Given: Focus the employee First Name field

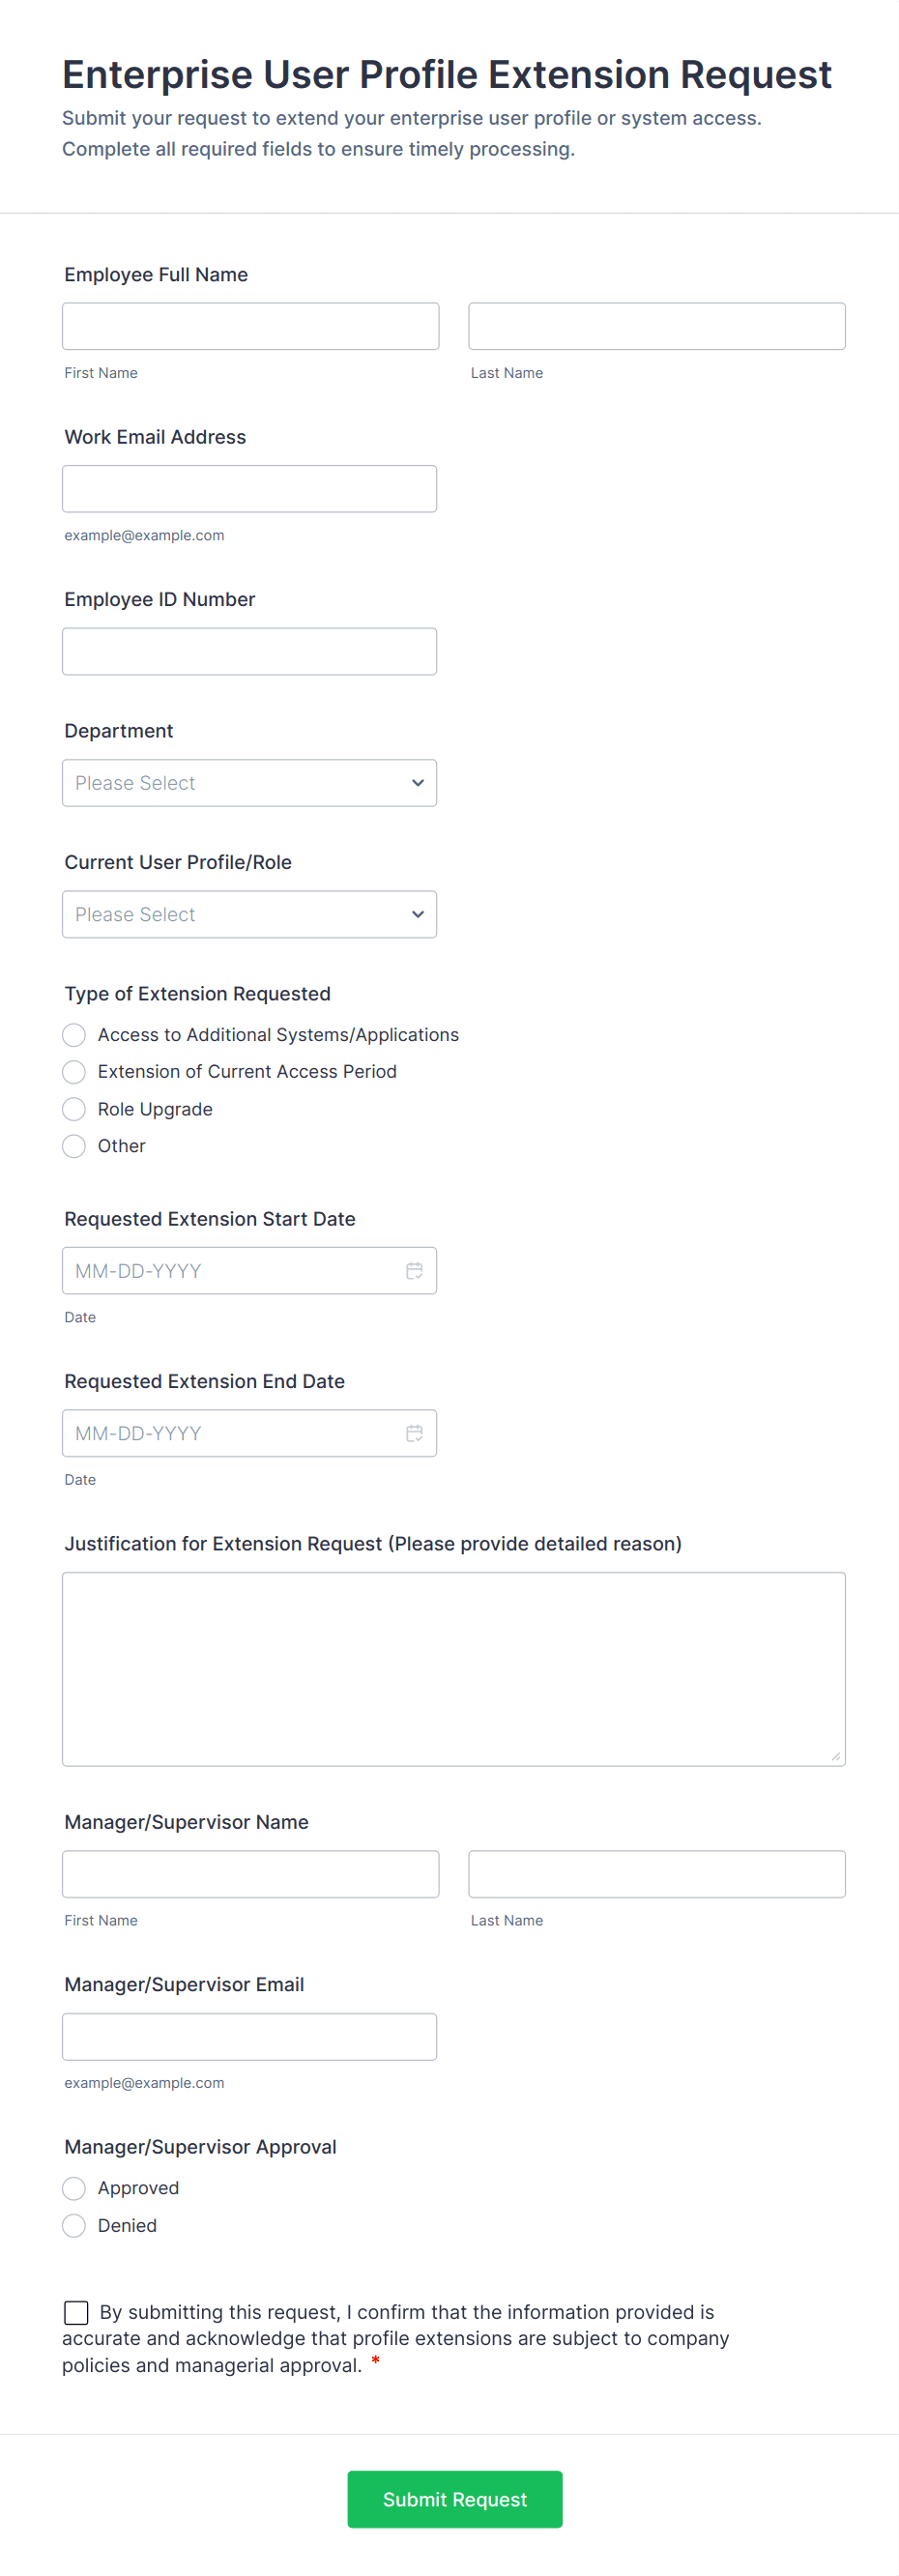Looking at the screenshot, I should pos(250,326).
